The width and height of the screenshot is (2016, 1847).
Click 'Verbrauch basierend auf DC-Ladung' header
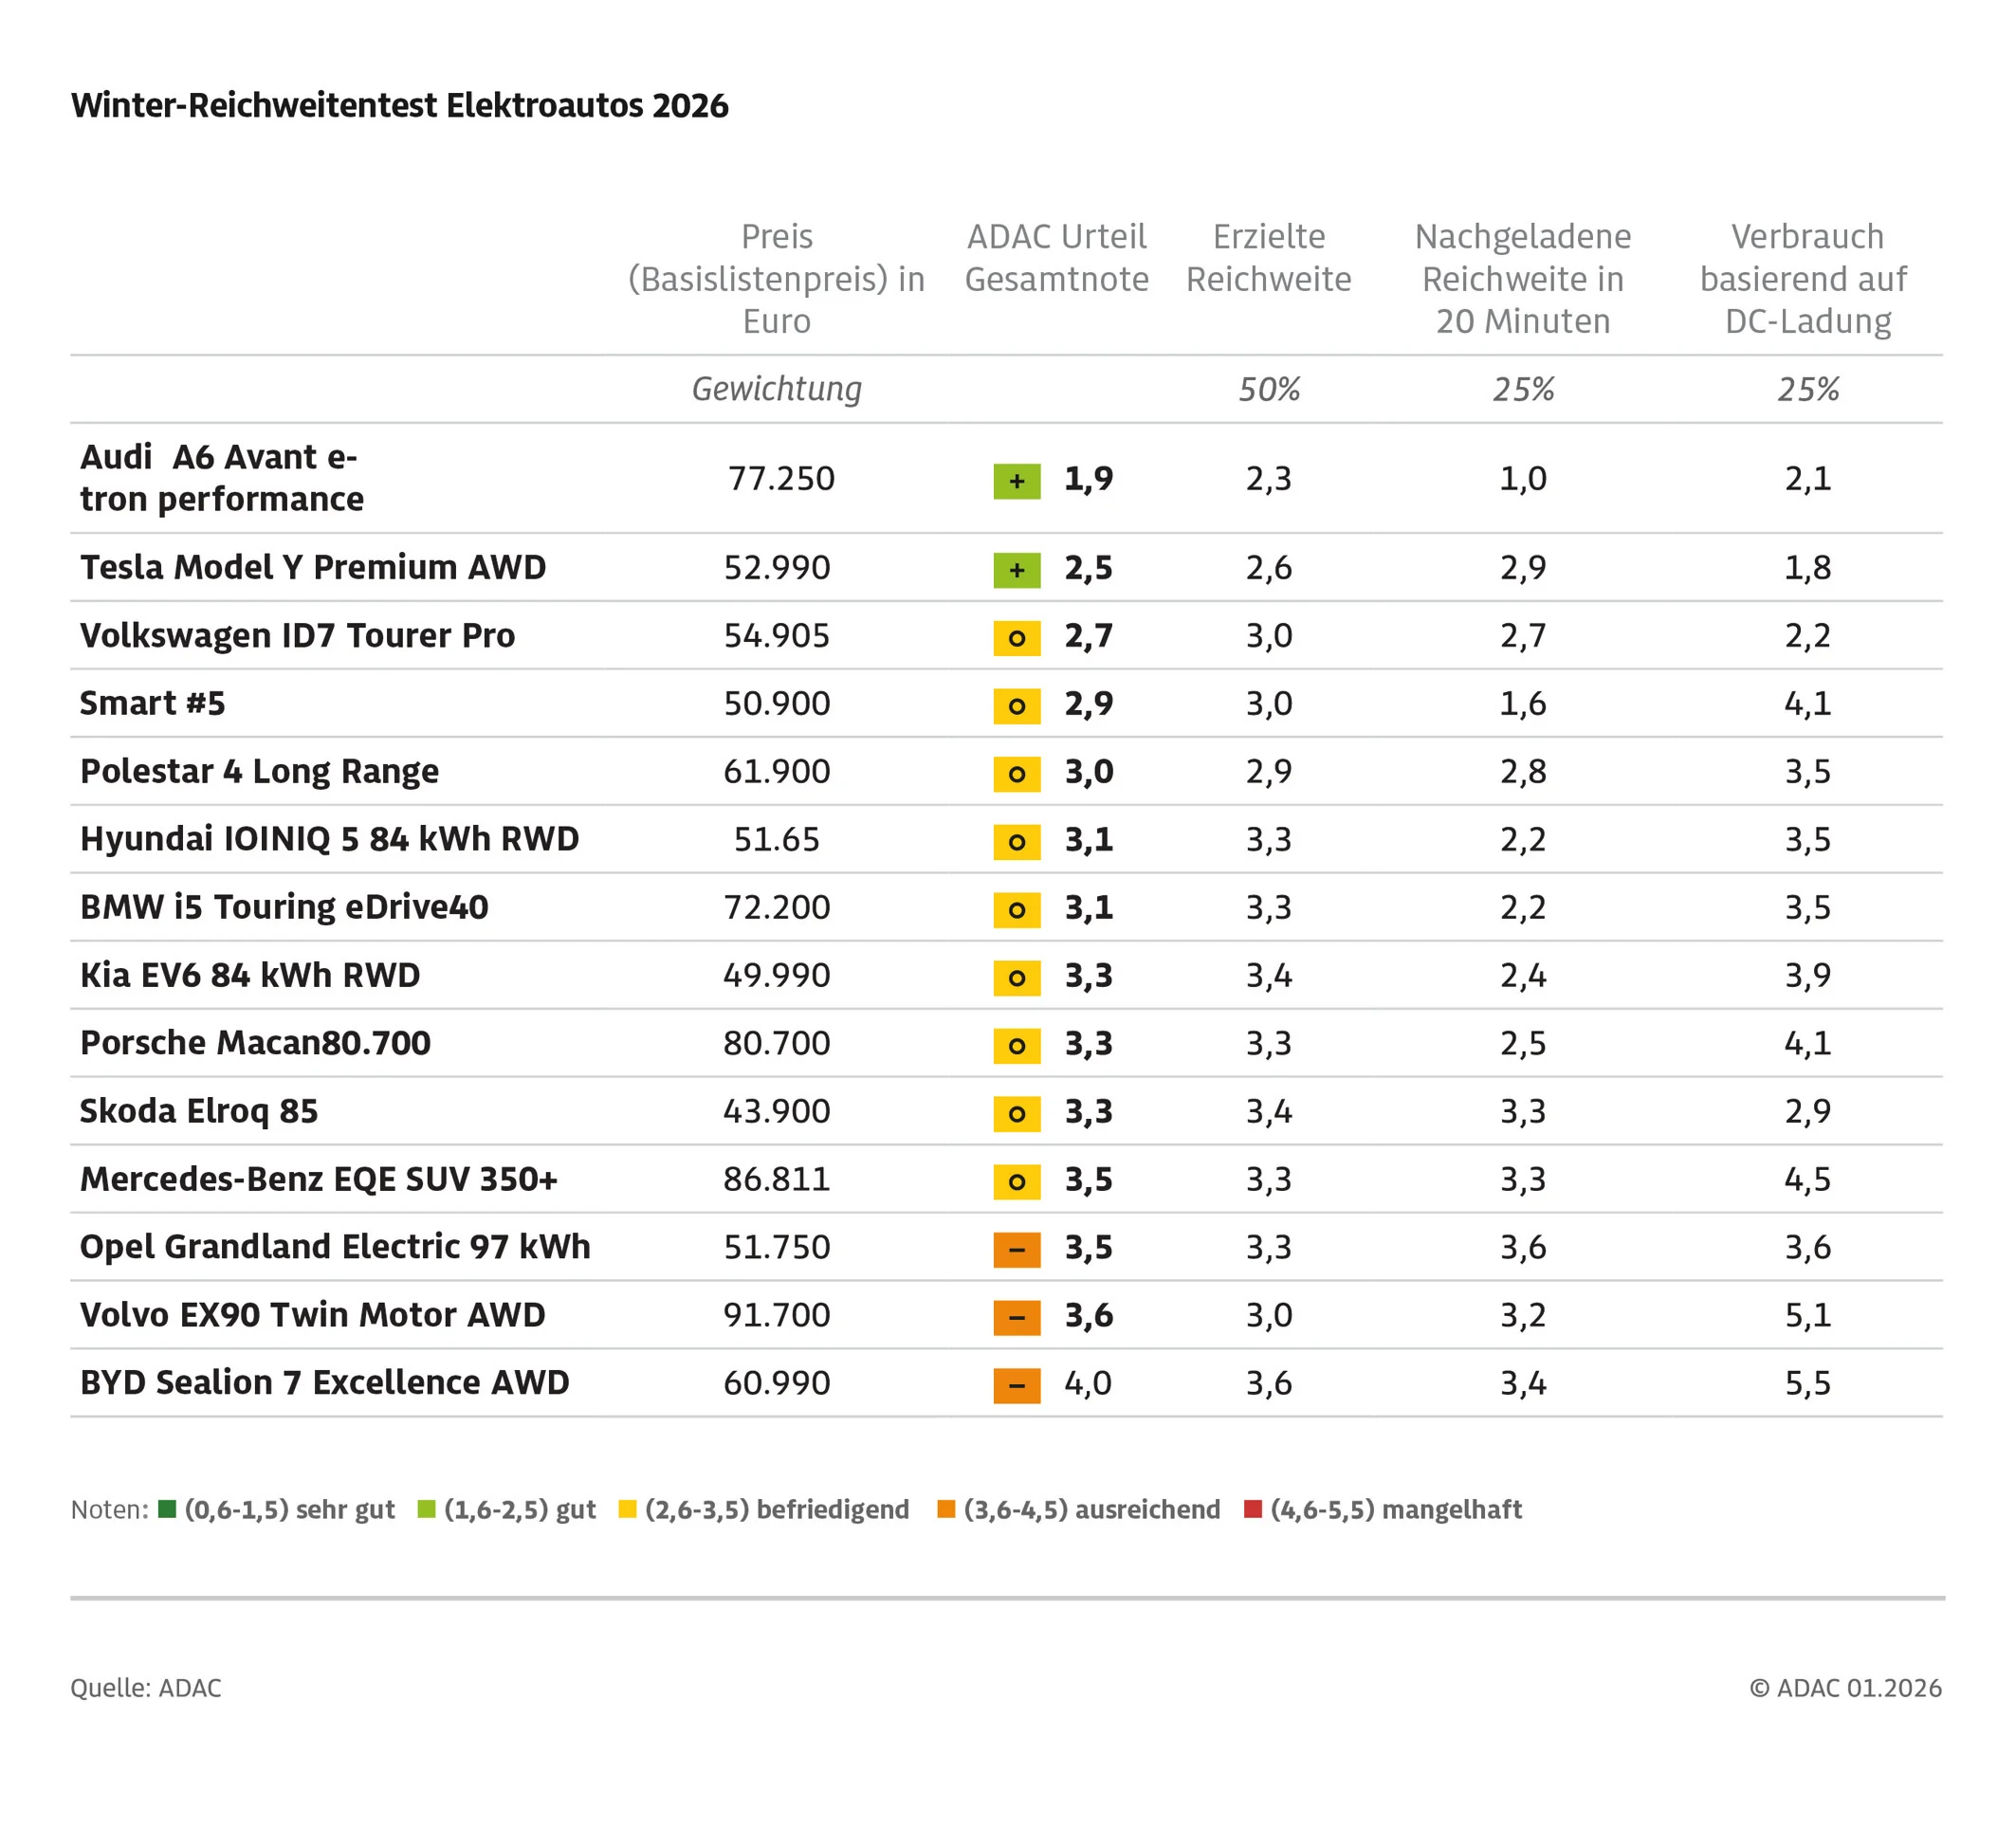1806,279
